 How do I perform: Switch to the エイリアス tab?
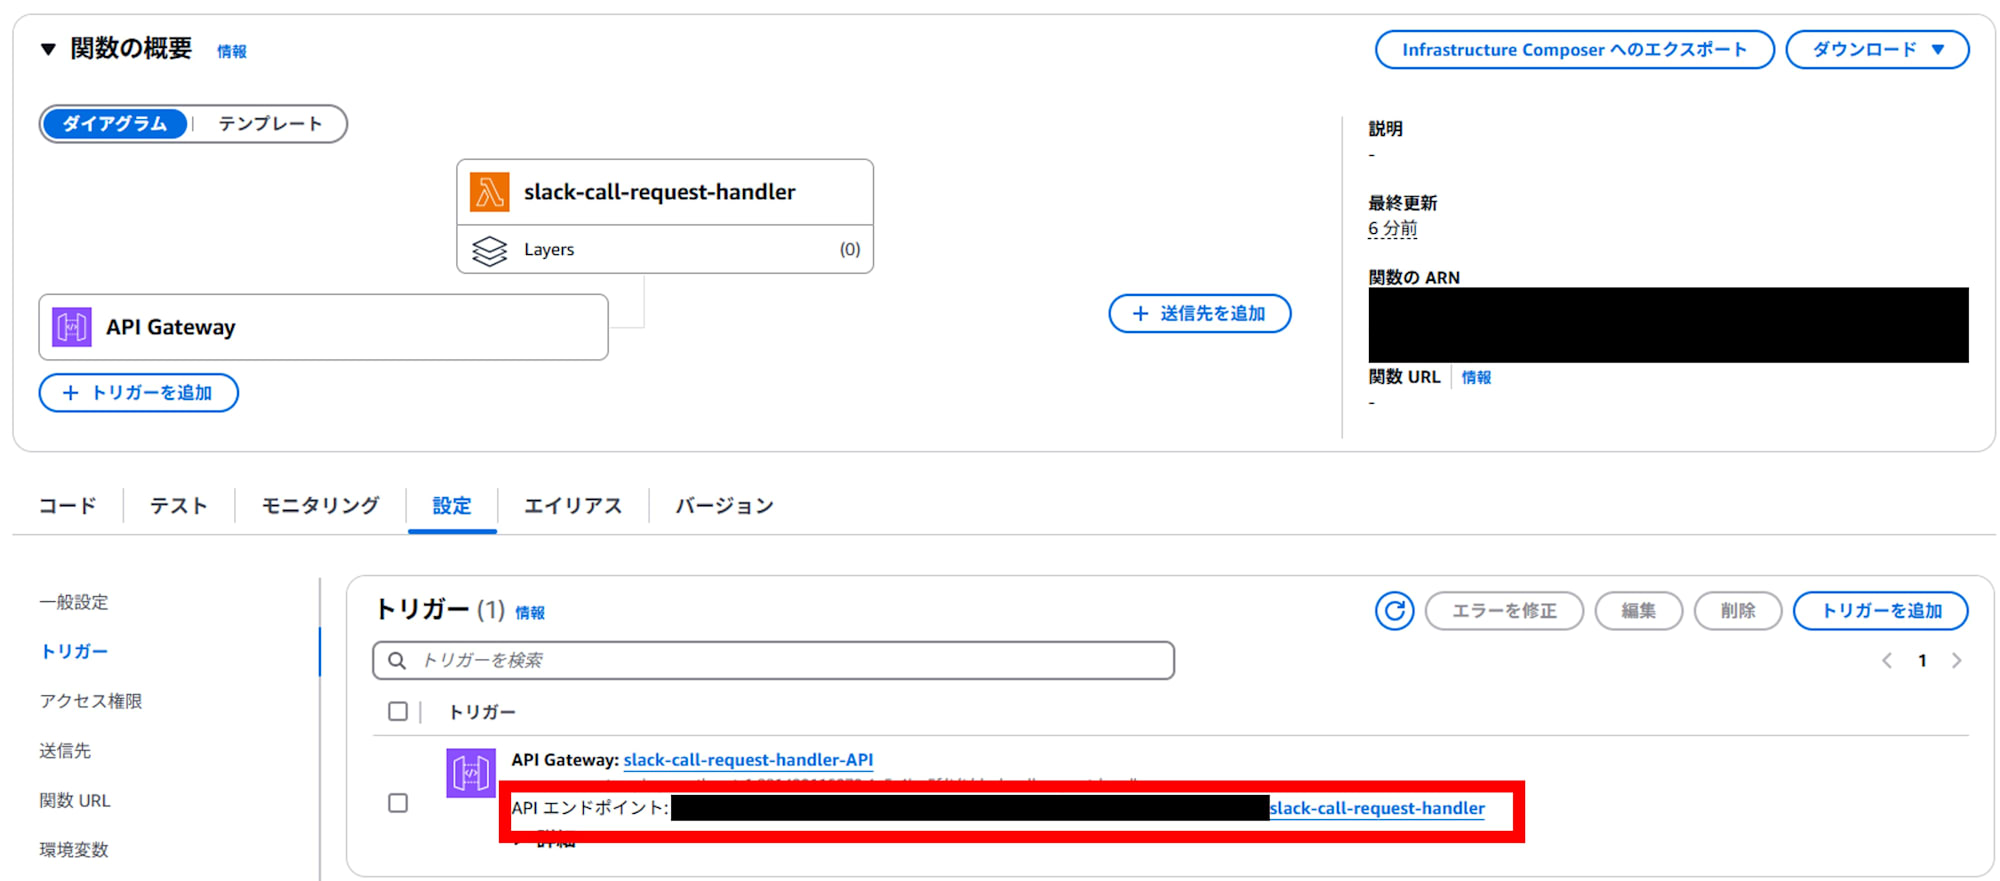(573, 506)
